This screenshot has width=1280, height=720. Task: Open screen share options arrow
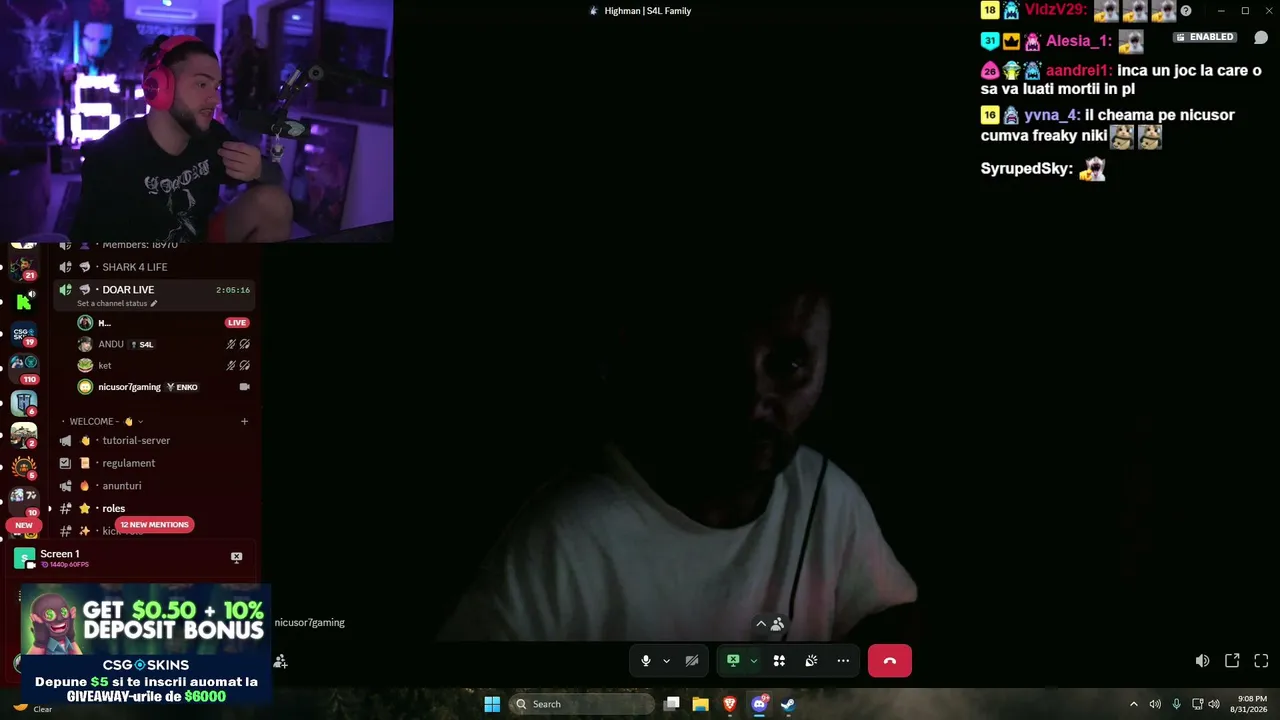click(753, 661)
